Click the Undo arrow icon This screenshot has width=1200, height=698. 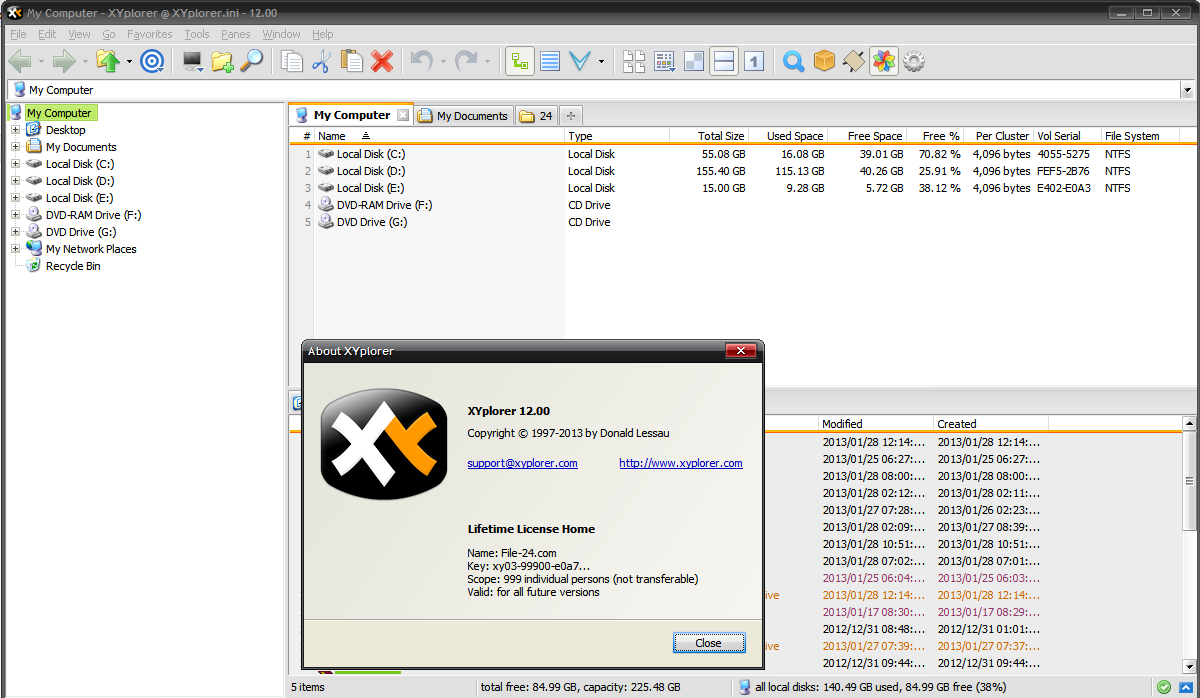pos(421,62)
